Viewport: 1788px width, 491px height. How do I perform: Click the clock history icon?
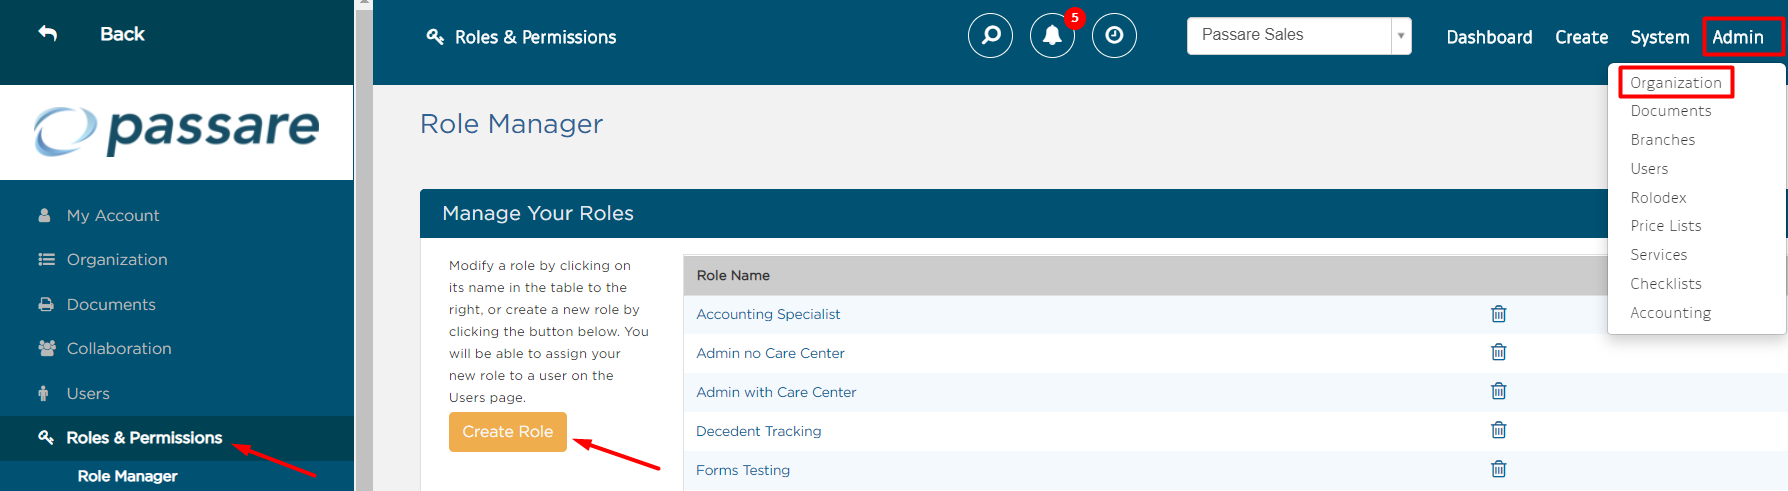1114,36
